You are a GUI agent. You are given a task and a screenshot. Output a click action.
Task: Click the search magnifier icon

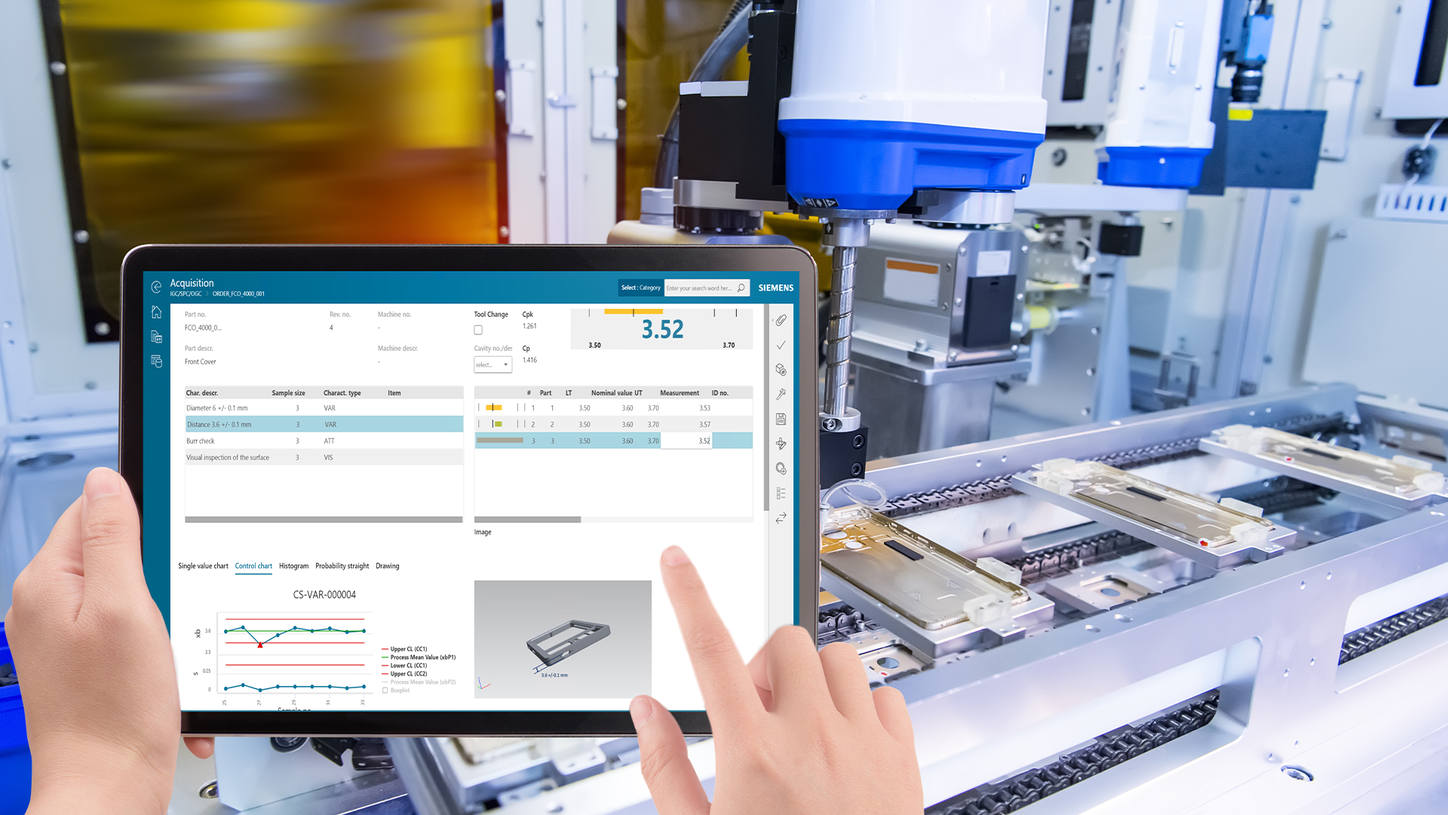(741, 287)
